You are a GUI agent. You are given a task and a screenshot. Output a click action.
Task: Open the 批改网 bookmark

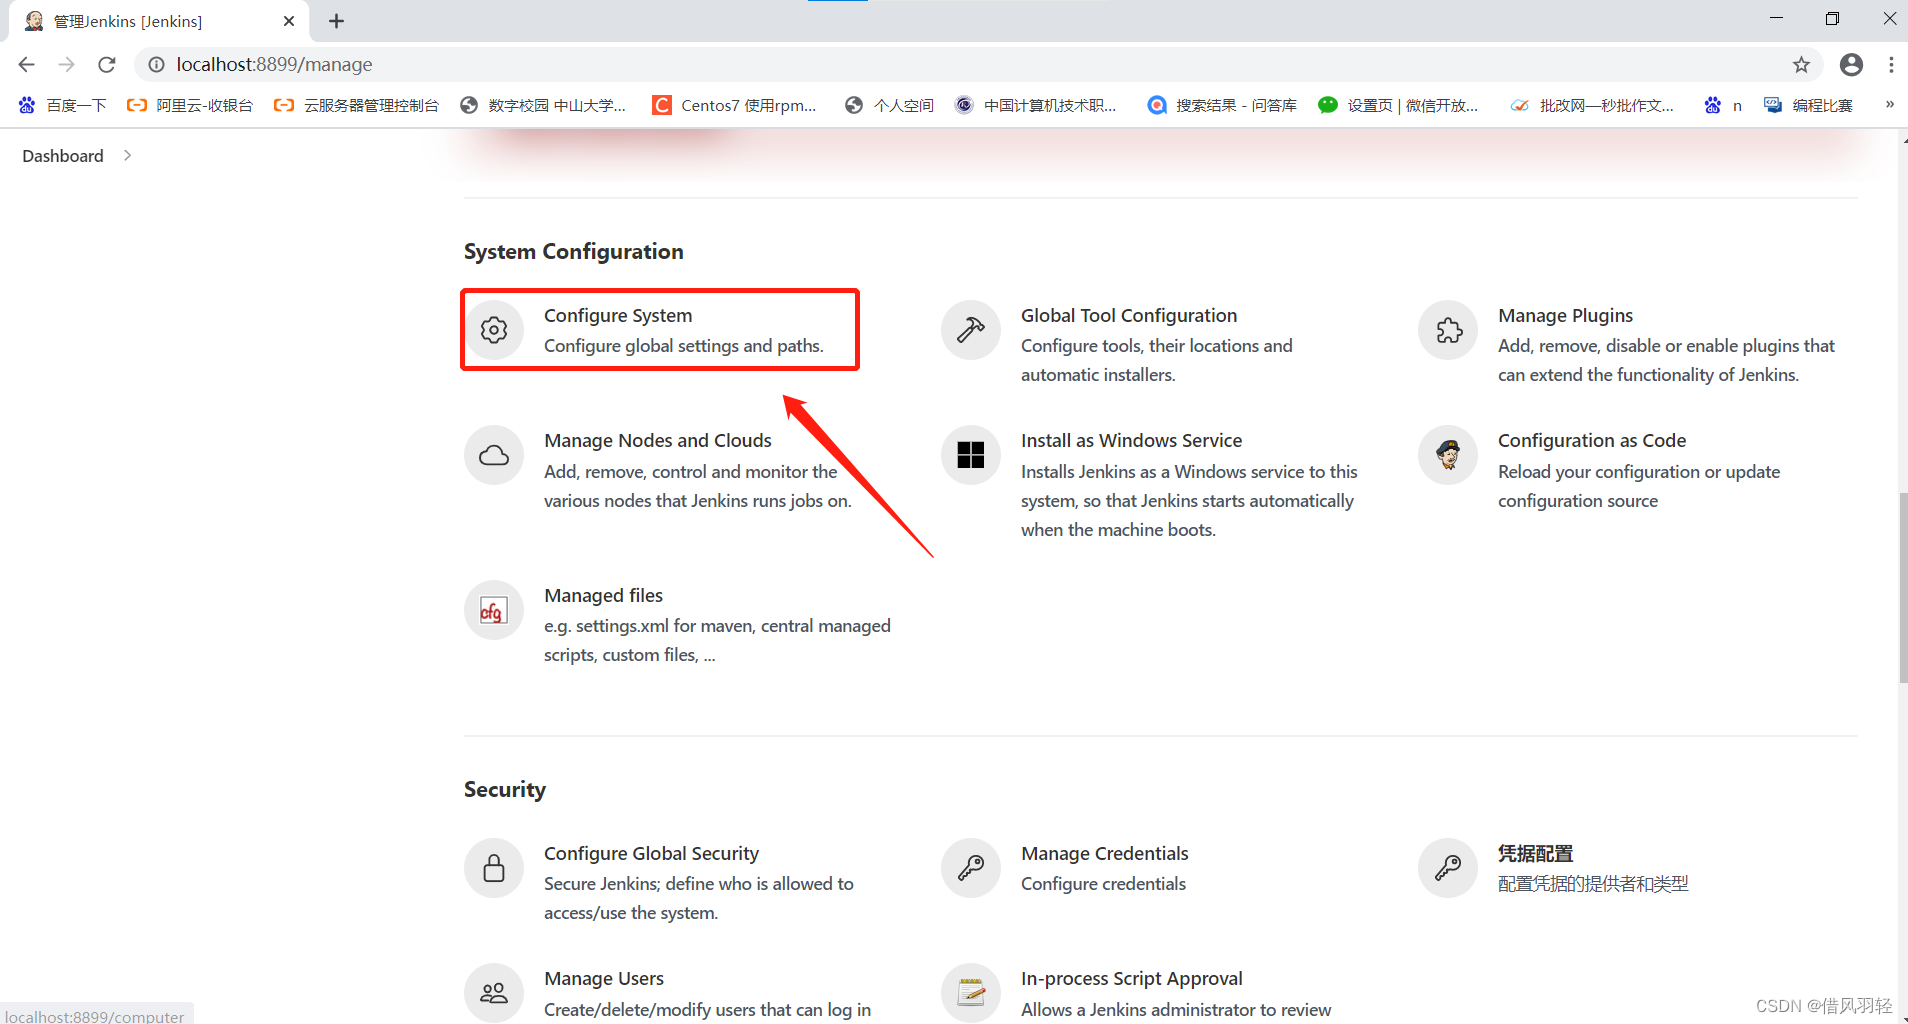[x=1592, y=105]
